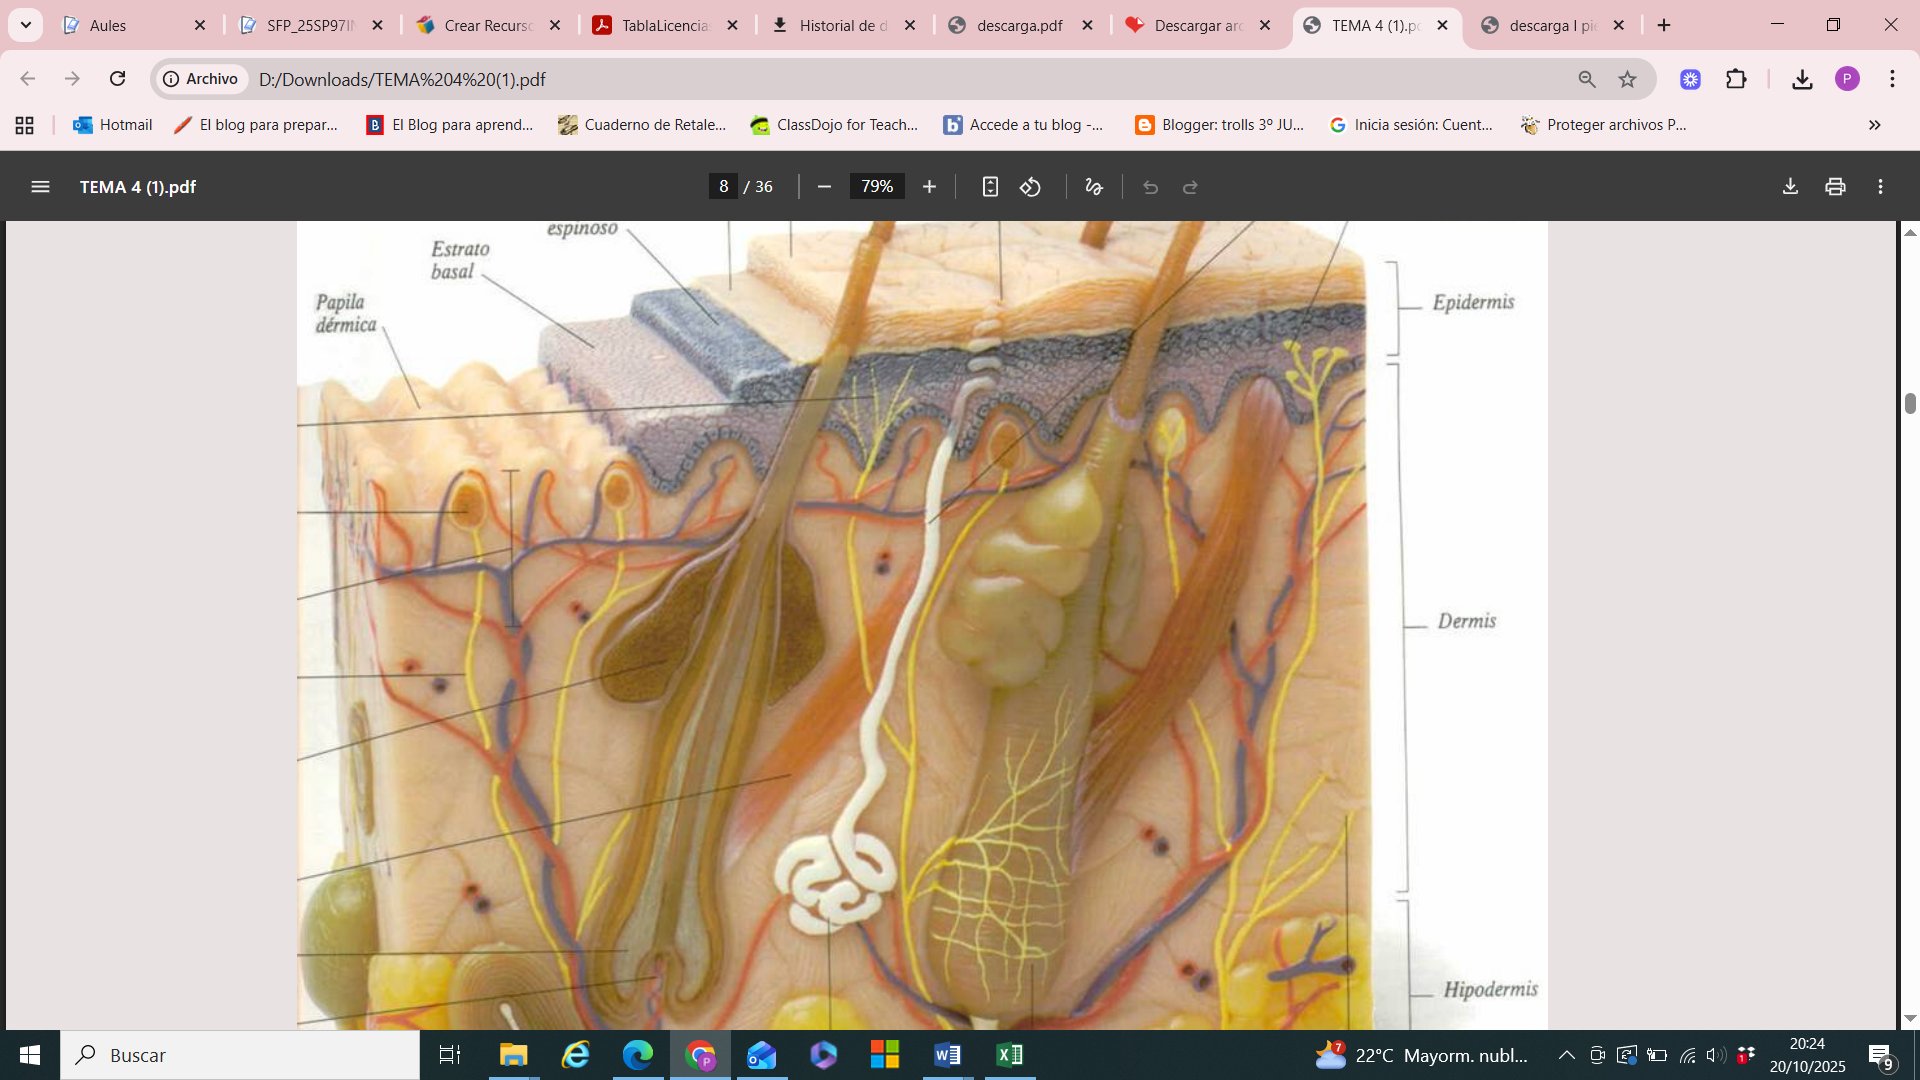1920x1080 pixels.
Task: Bookmark this page with star icon
Action: [1628, 79]
